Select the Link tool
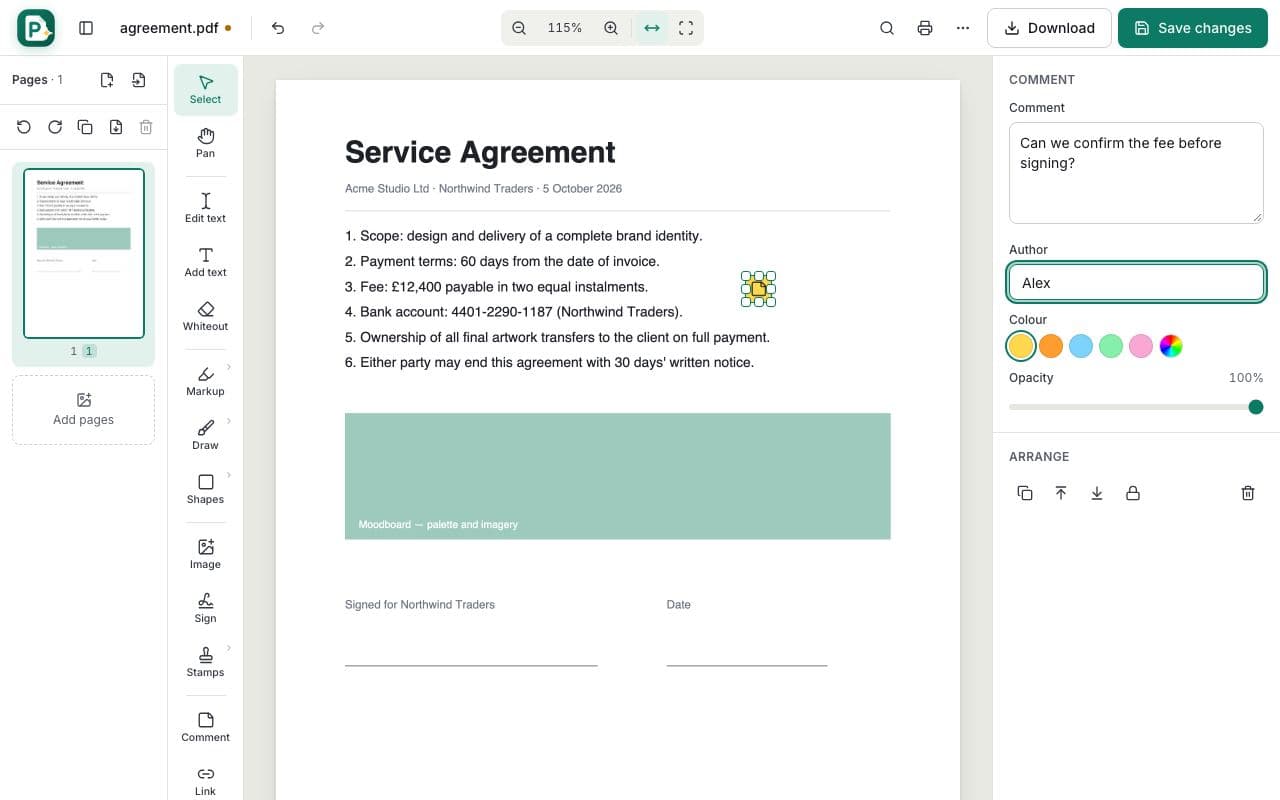The image size is (1280, 800). pyautogui.click(x=205, y=781)
